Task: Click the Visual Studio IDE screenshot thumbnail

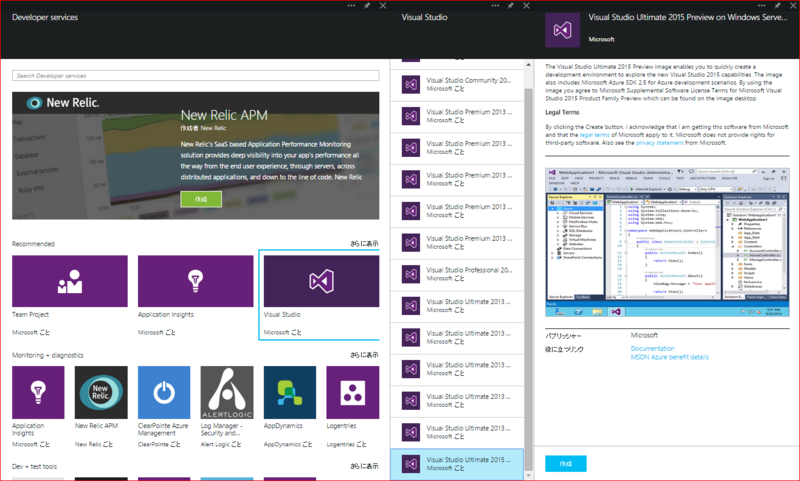Action: [x=667, y=242]
